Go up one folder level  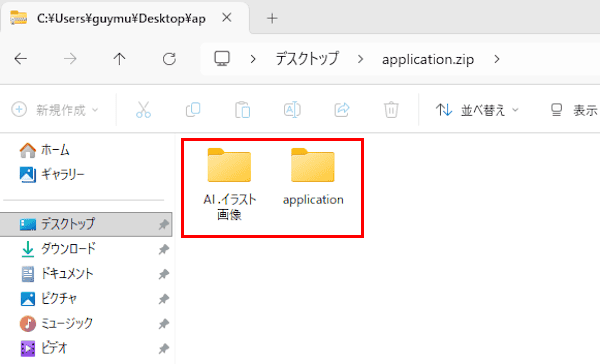119,59
